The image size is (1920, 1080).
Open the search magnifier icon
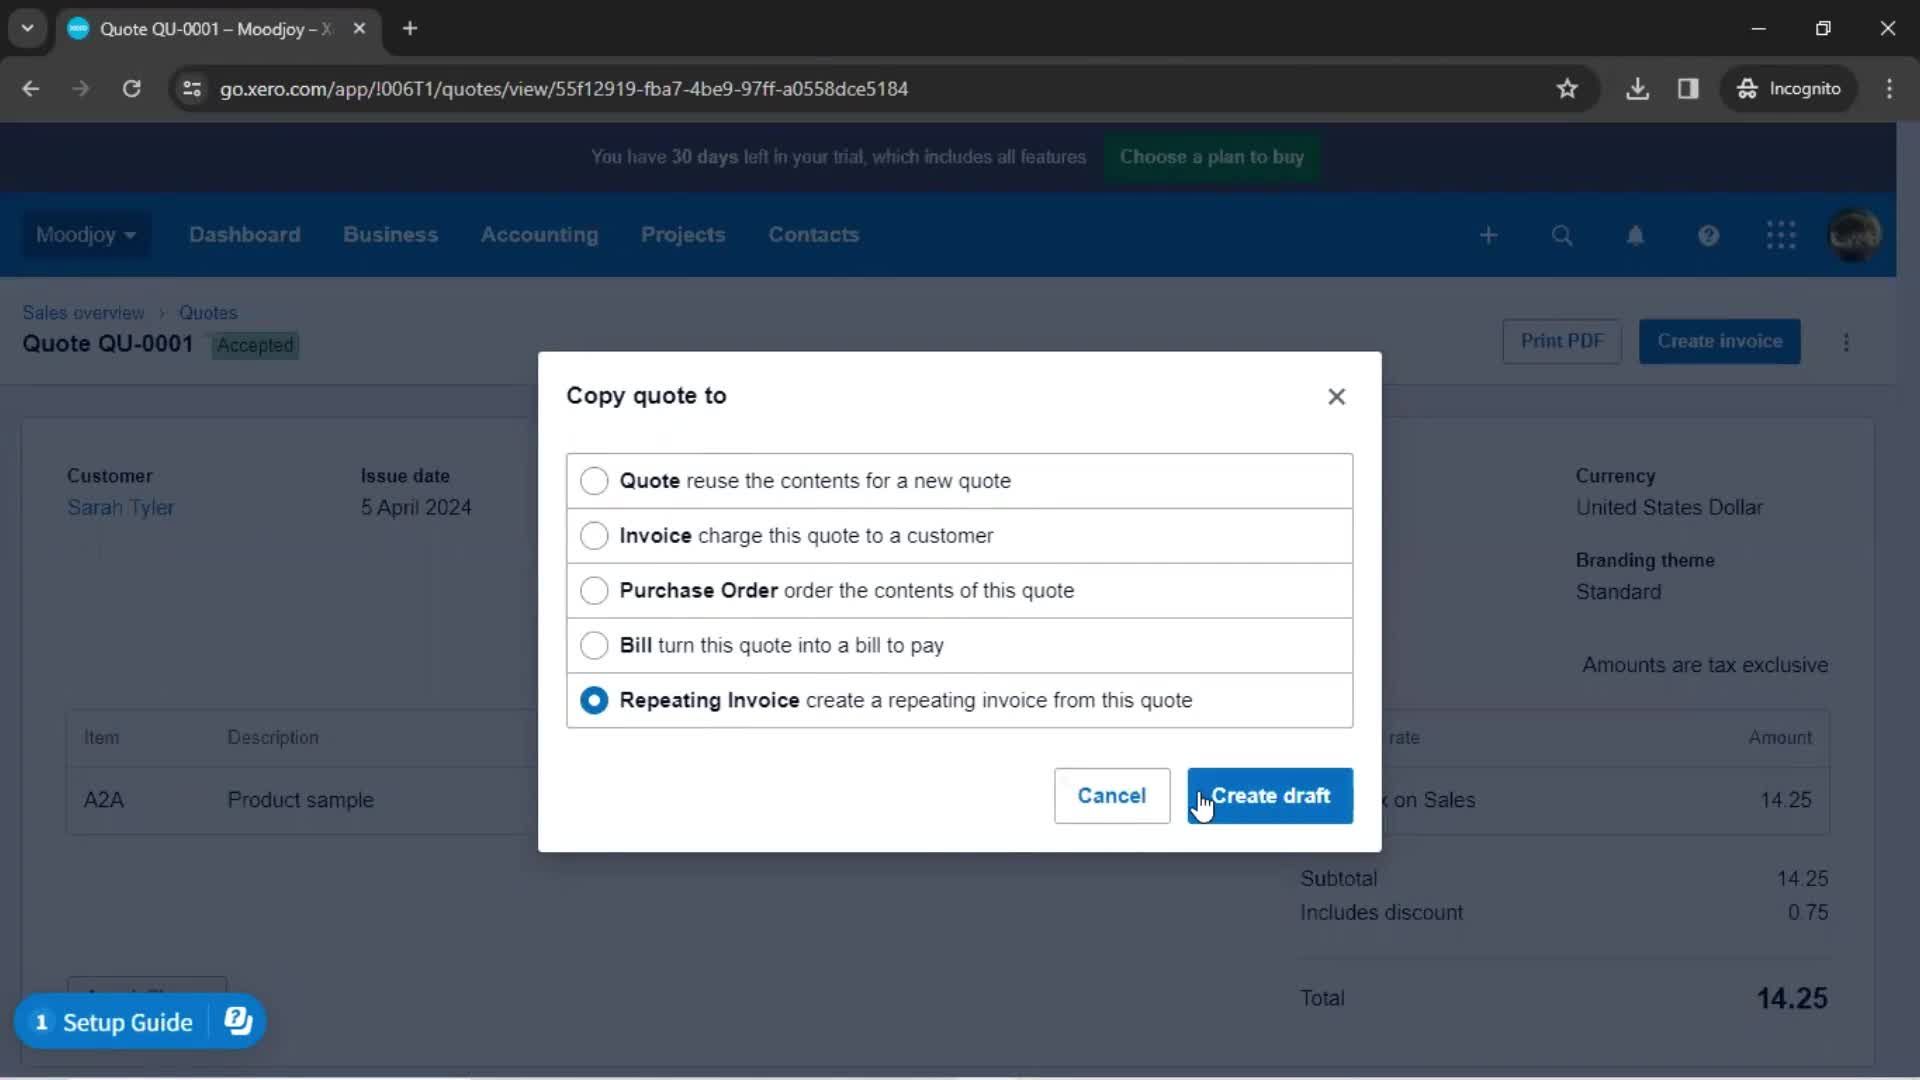[x=1561, y=235]
